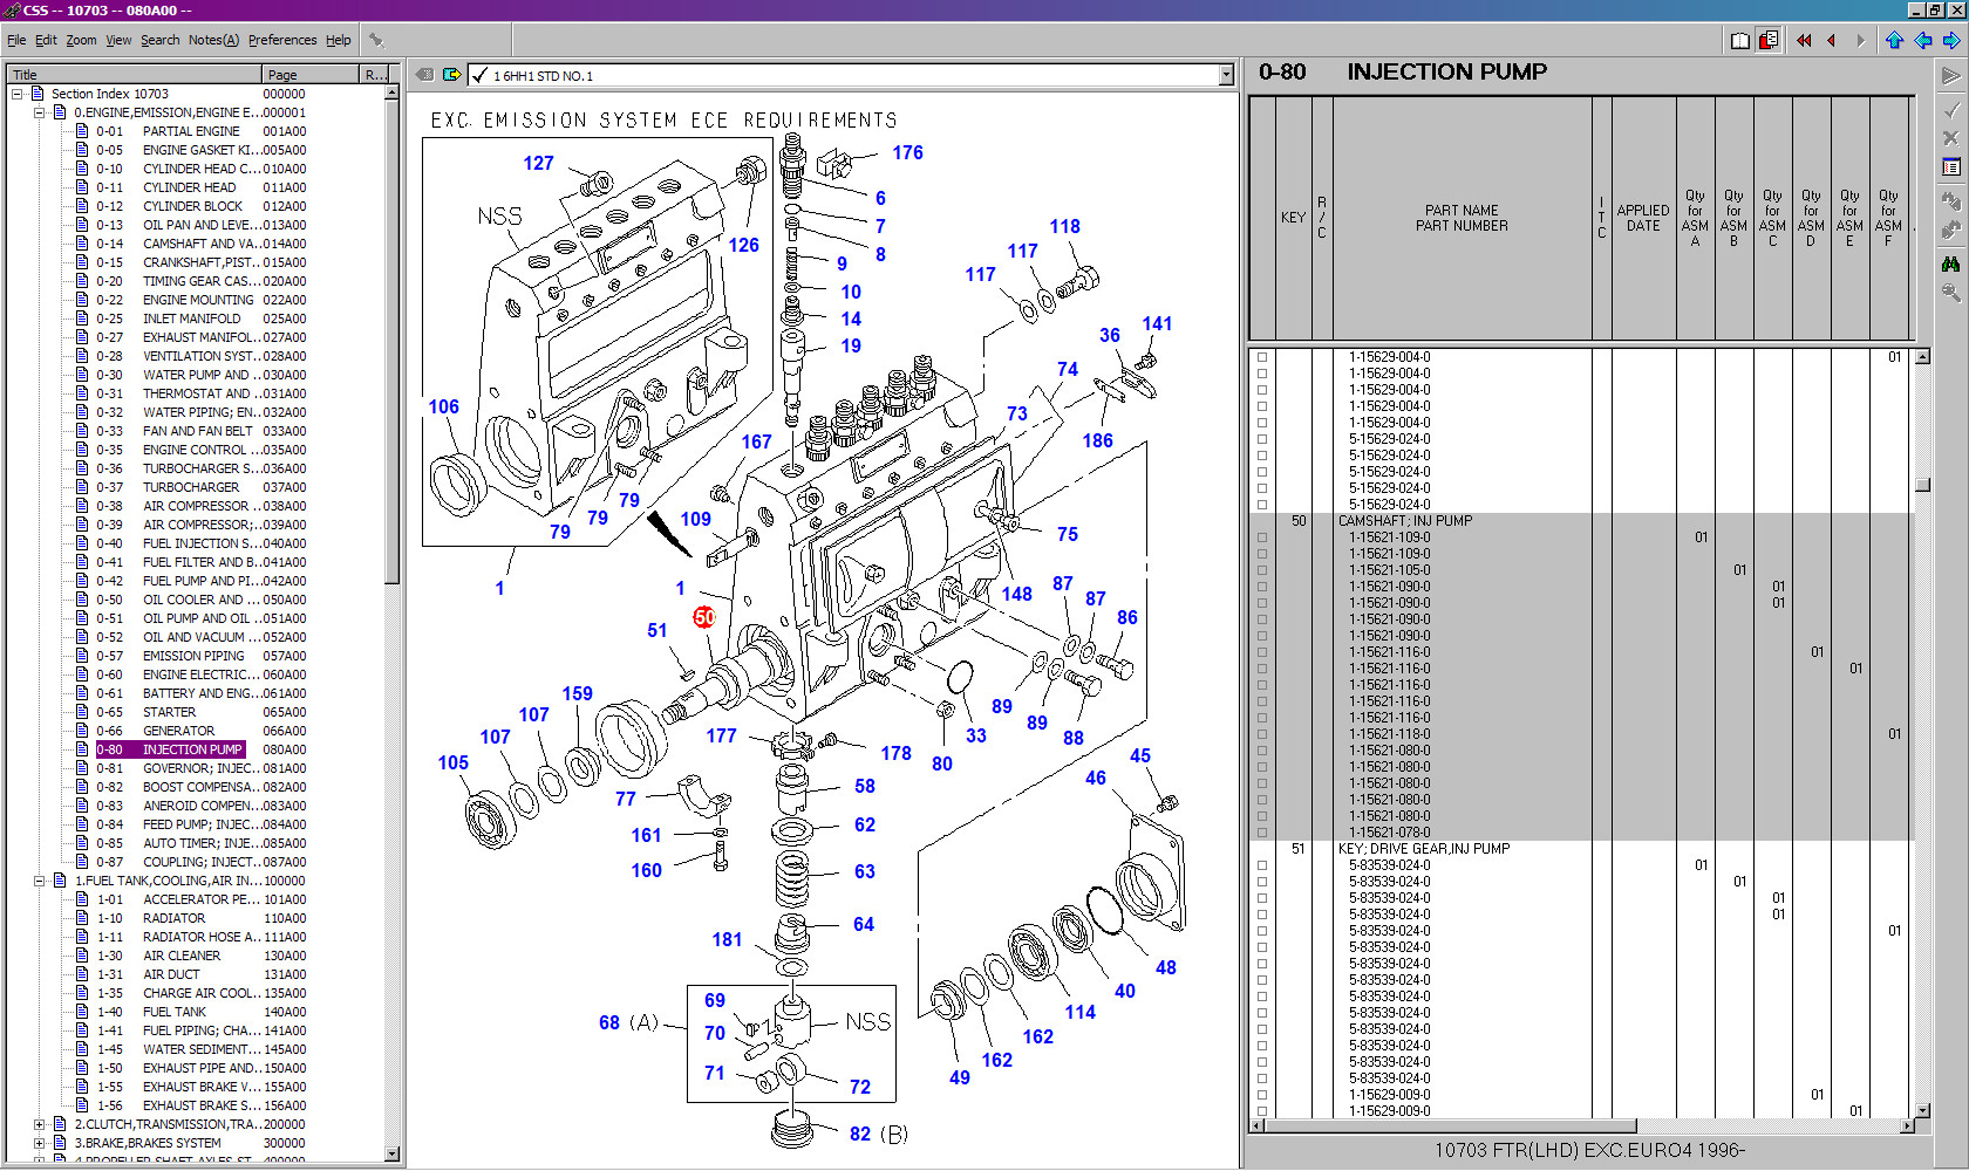Collapse the 1.FUEL TANK,COOLING section
This screenshot has height=1171, width=1969.
(39, 881)
